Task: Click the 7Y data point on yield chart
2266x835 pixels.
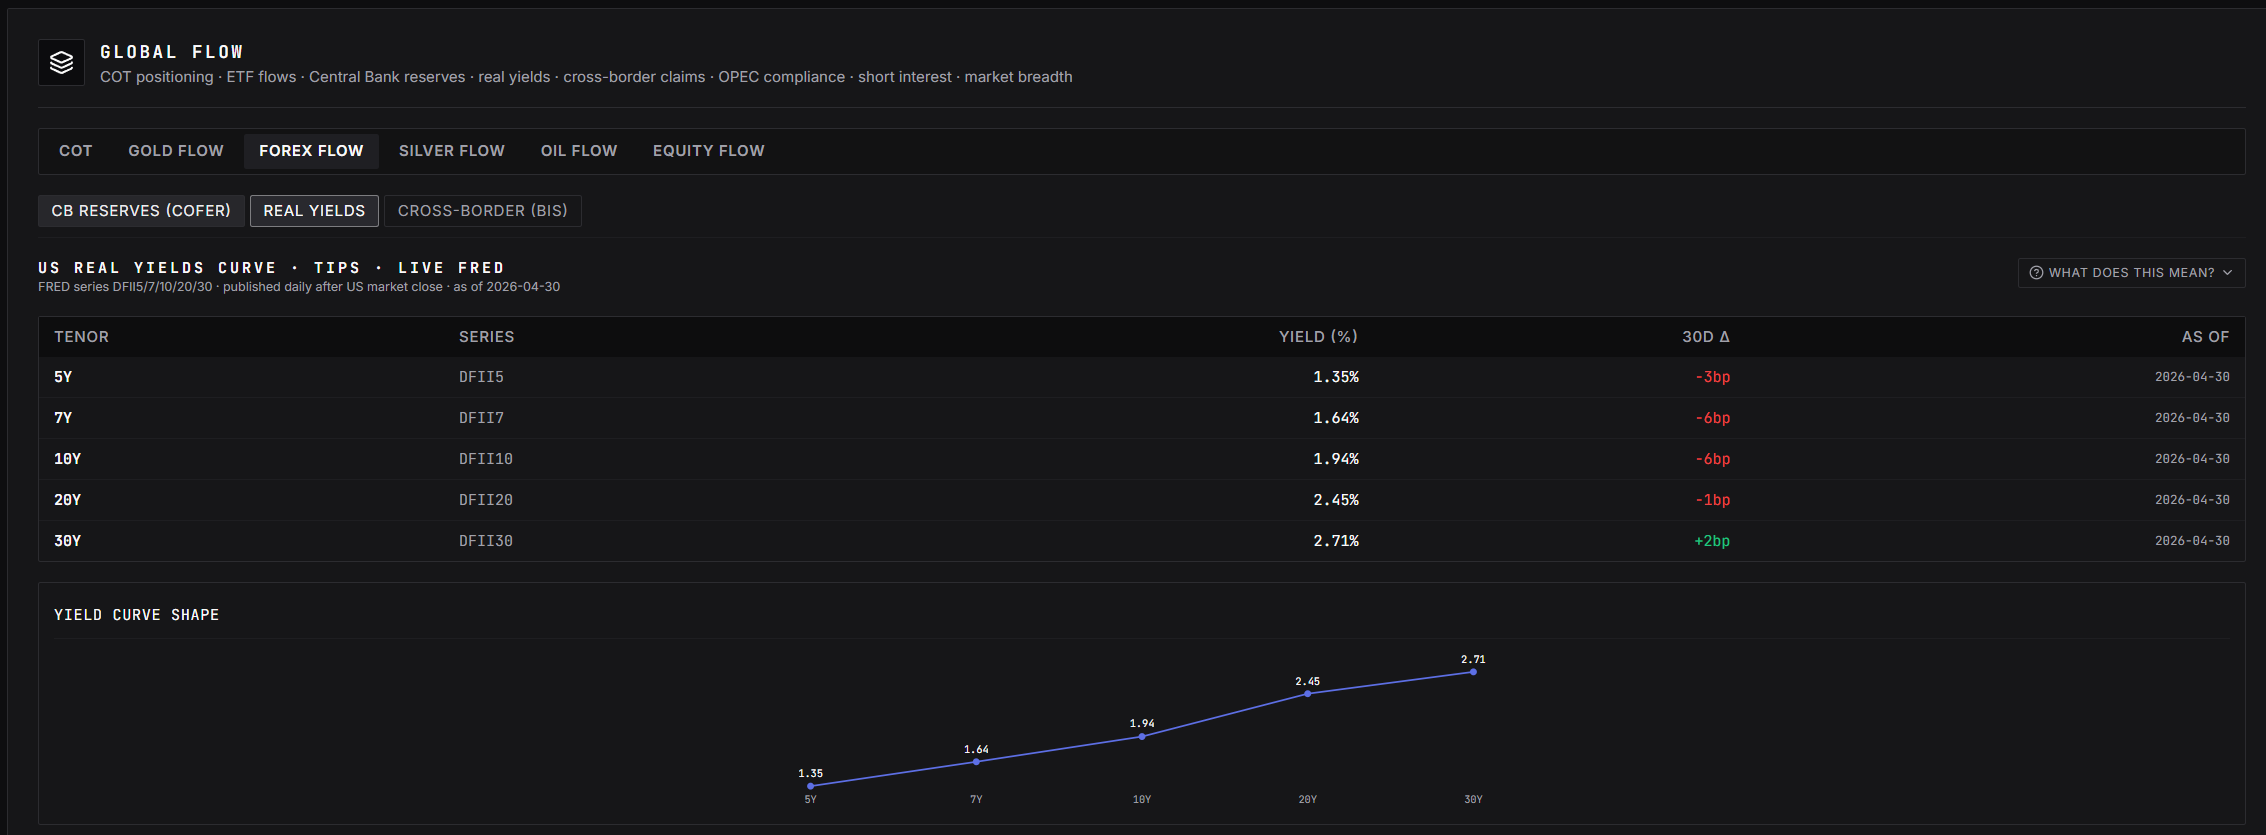Action: click(977, 762)
